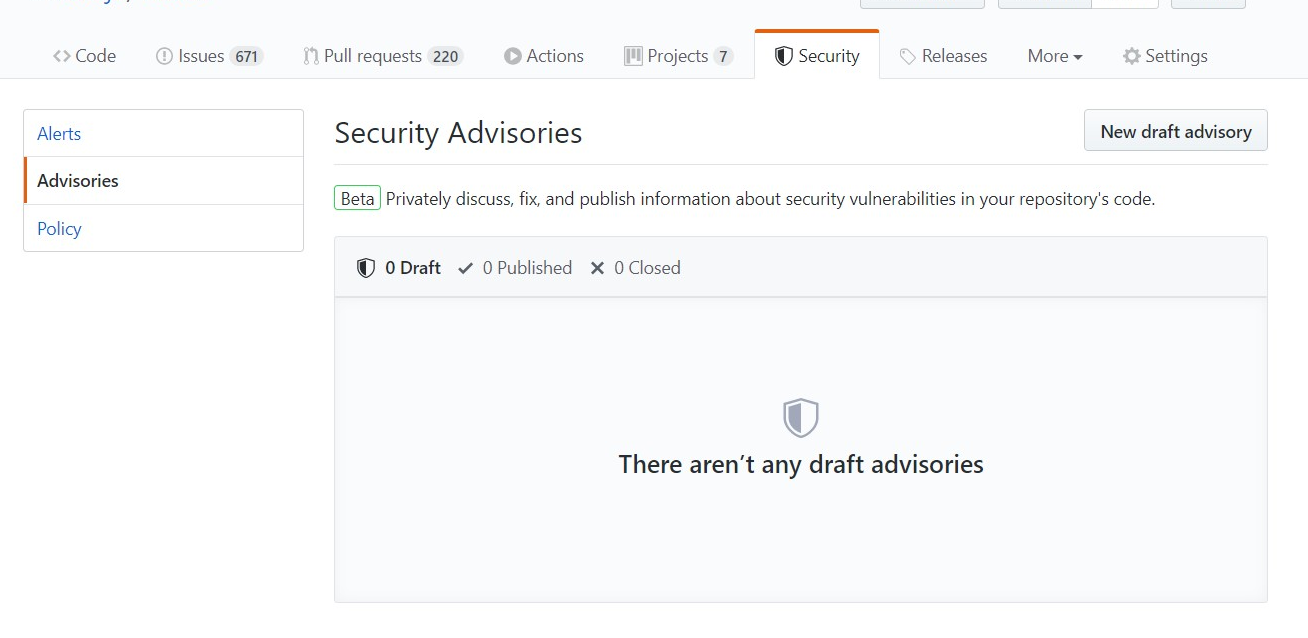Click the More dropdown caret arrow

coord(1078,57)
